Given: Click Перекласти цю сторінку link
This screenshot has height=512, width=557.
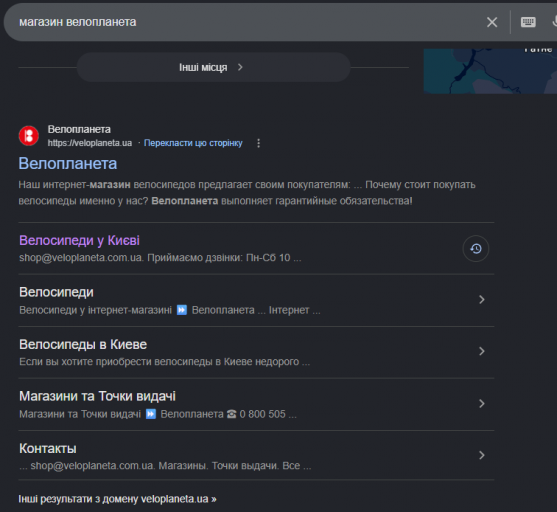Looking at the screenshot, I should [x=193, y=143].
